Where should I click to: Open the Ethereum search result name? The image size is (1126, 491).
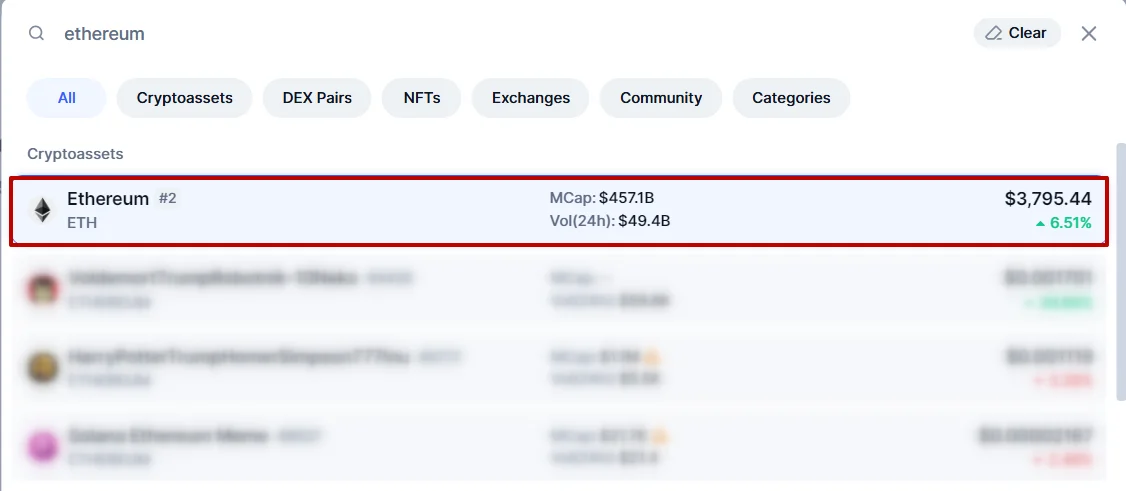point(108,199)
